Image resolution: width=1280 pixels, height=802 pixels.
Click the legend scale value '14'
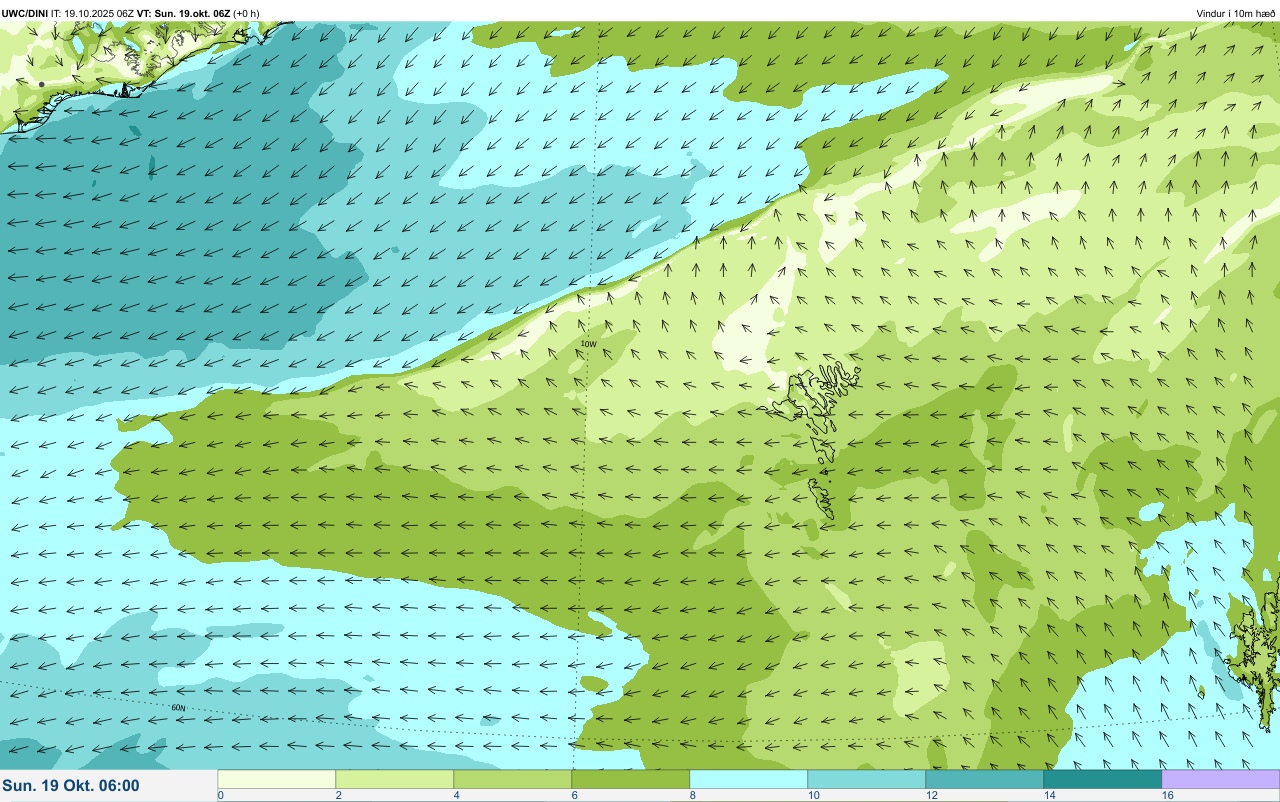(1049, 795)
